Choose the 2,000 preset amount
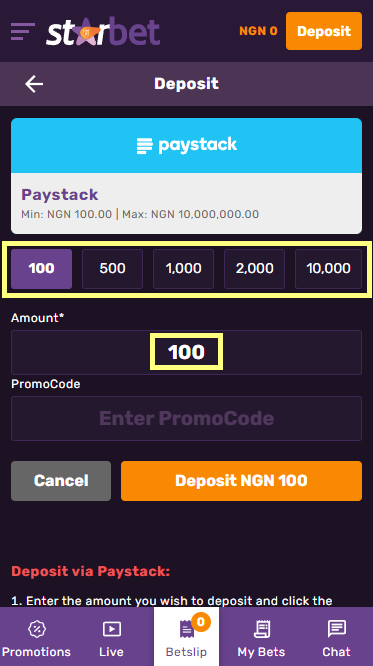Screen dimensions: 373x666 tap(254, 269)
